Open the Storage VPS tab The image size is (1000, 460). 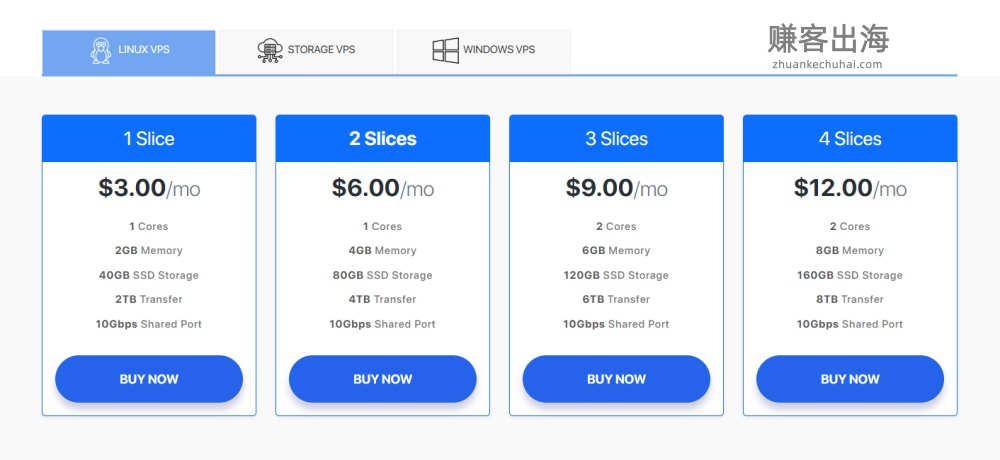point(306,51)
